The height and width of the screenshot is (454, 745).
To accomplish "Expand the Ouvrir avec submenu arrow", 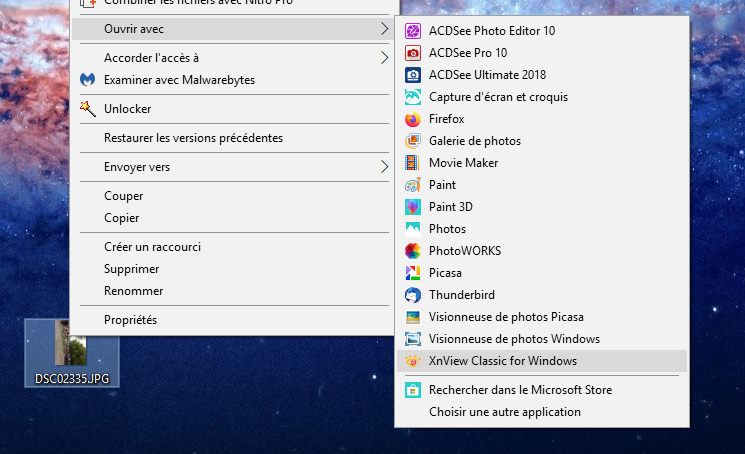I will [384, 30].
